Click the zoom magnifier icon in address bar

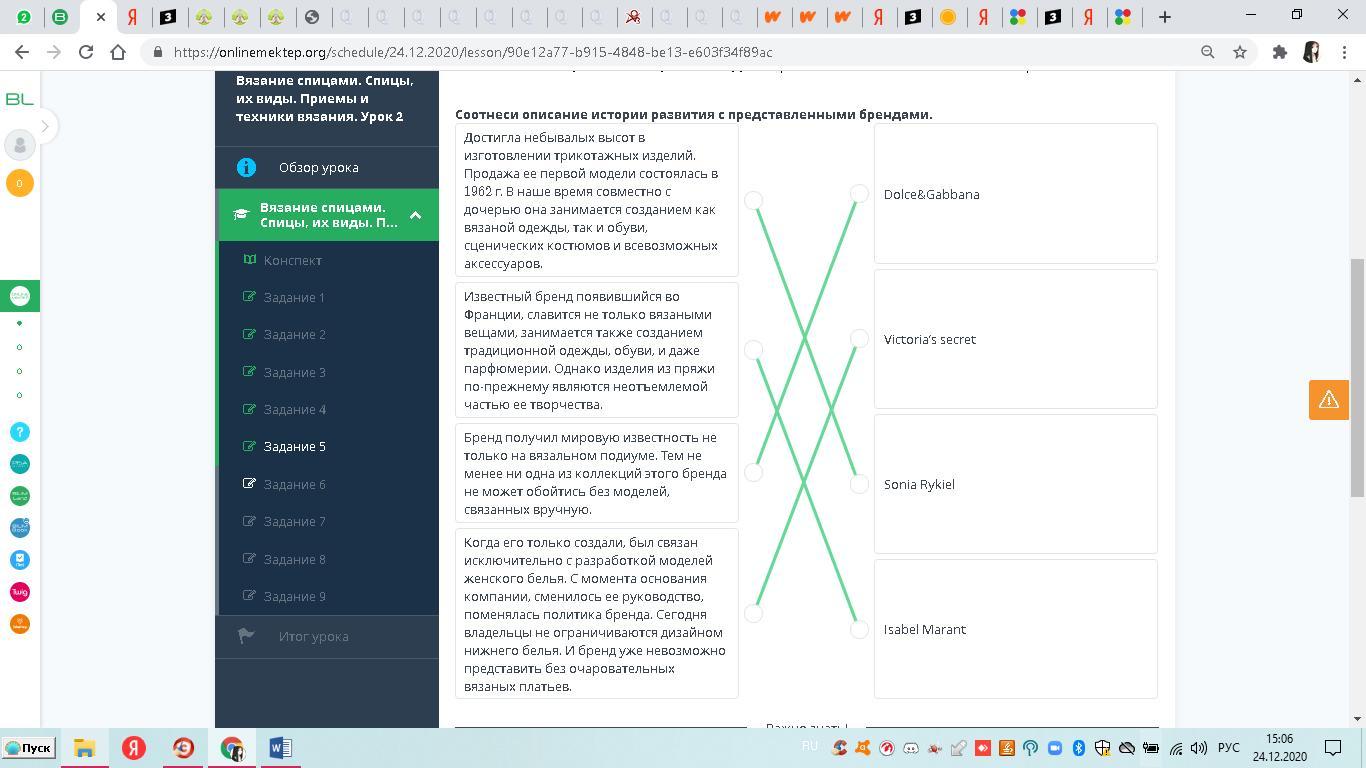point(1207,52)
